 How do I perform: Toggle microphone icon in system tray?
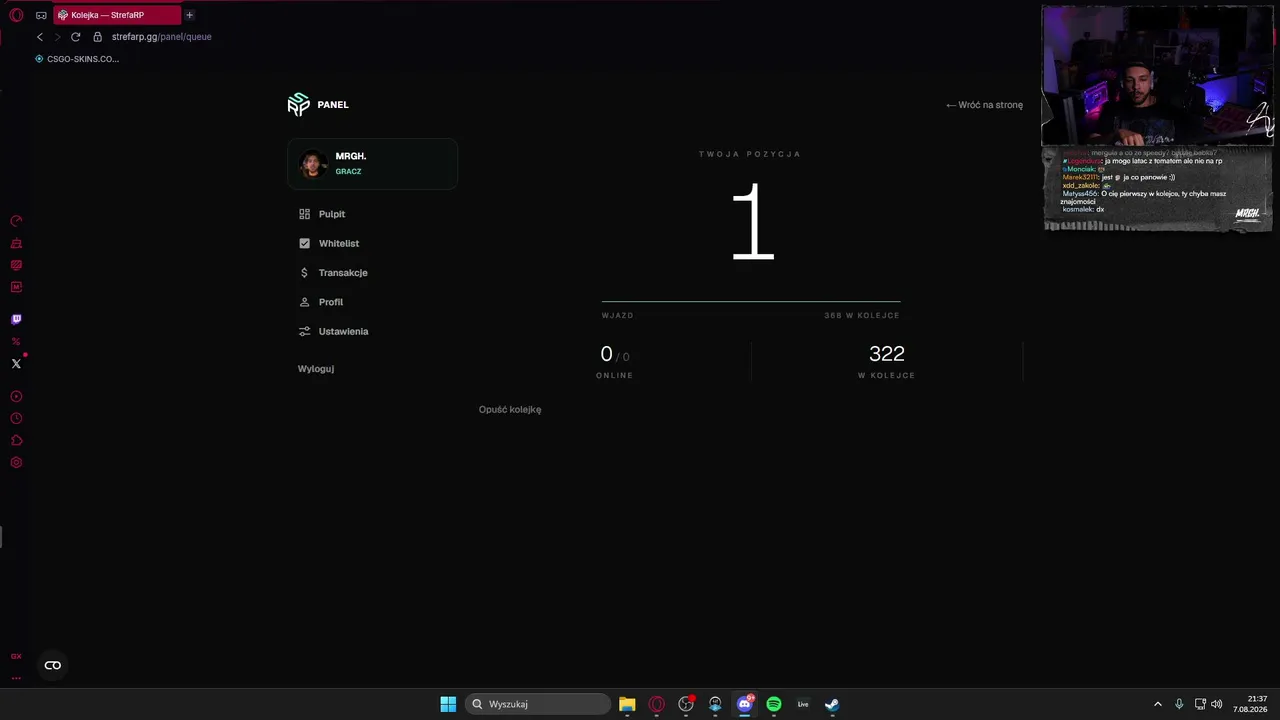coord(1180,704)
